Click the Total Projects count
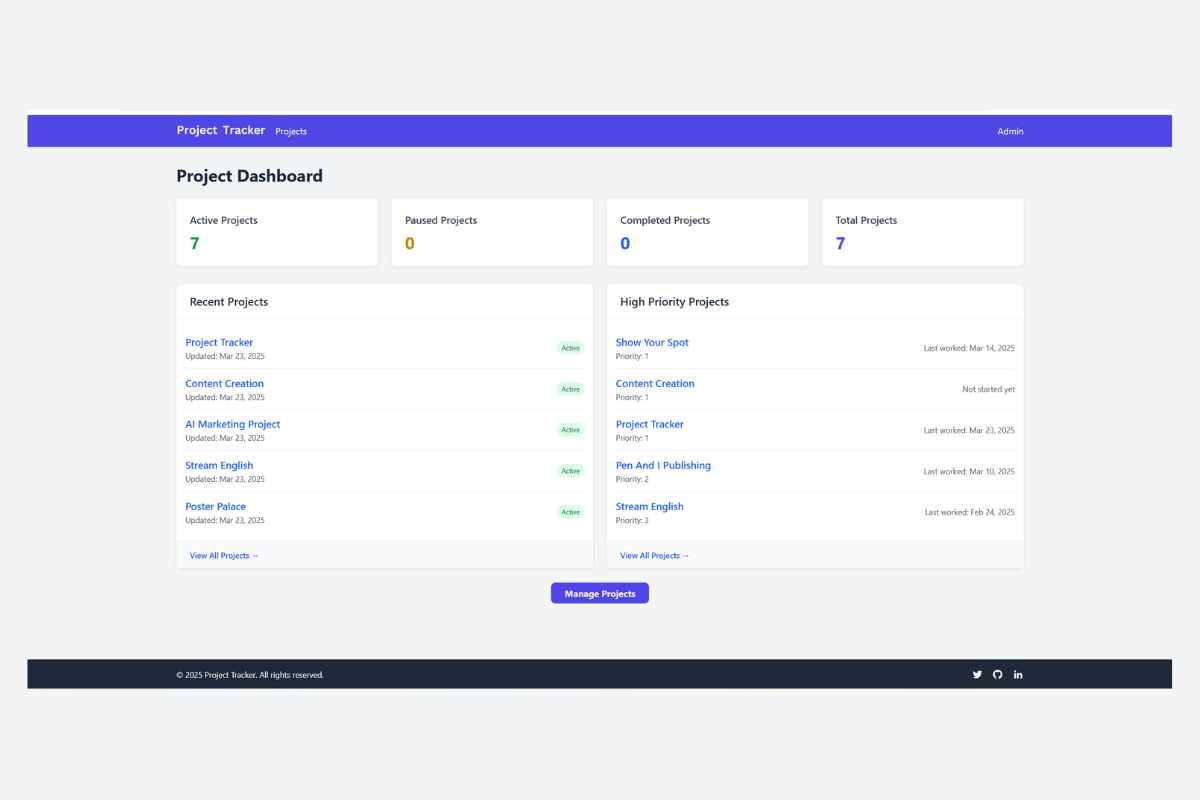1200x800 pixels. (840, 243)
